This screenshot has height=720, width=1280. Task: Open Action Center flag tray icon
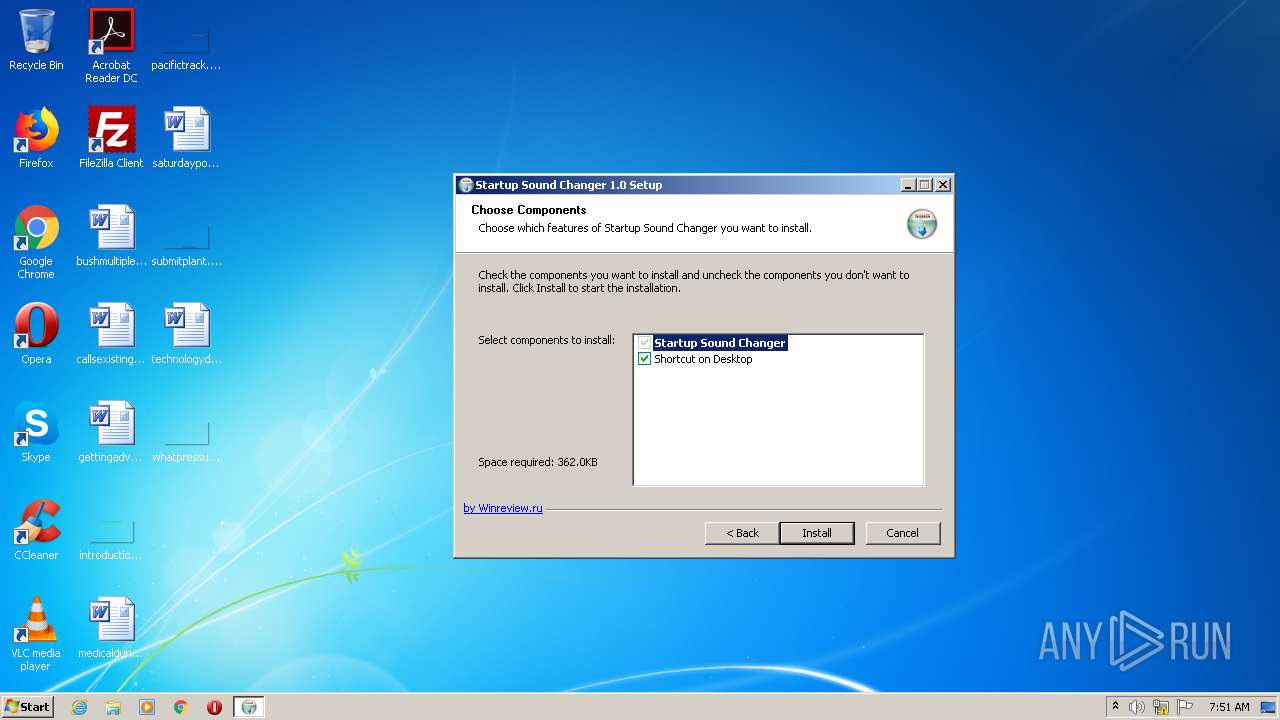1185,707
